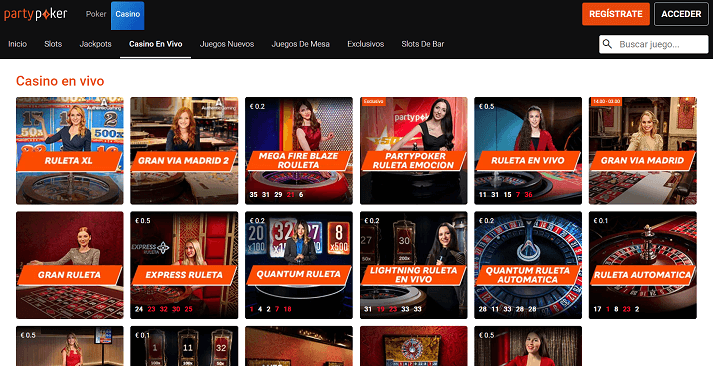
Task: Click the search magnifier icon
Action: (607, 44)
